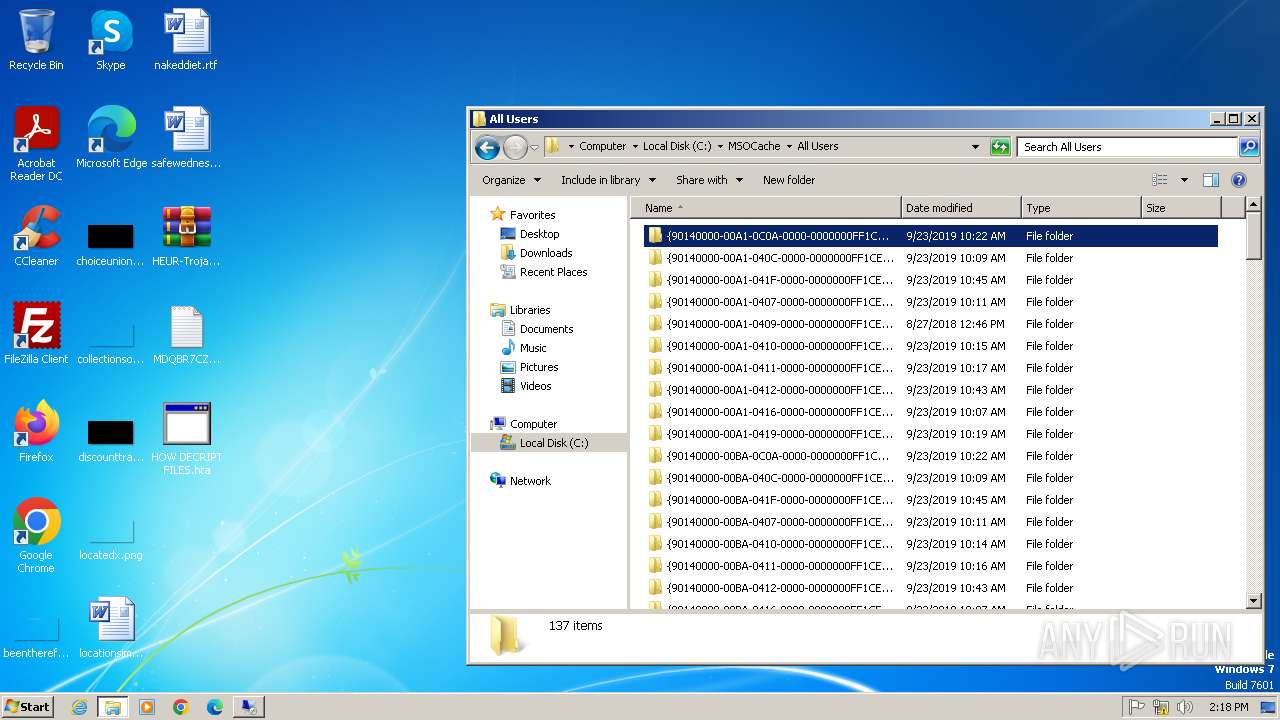Click Favorites heading in navigation pane
Screen dimensions: 1280x720
(x=532, y=215)
